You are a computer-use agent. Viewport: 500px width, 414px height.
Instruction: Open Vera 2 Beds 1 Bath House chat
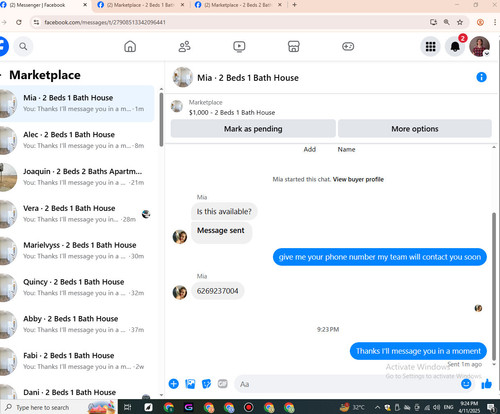point(77,214)
